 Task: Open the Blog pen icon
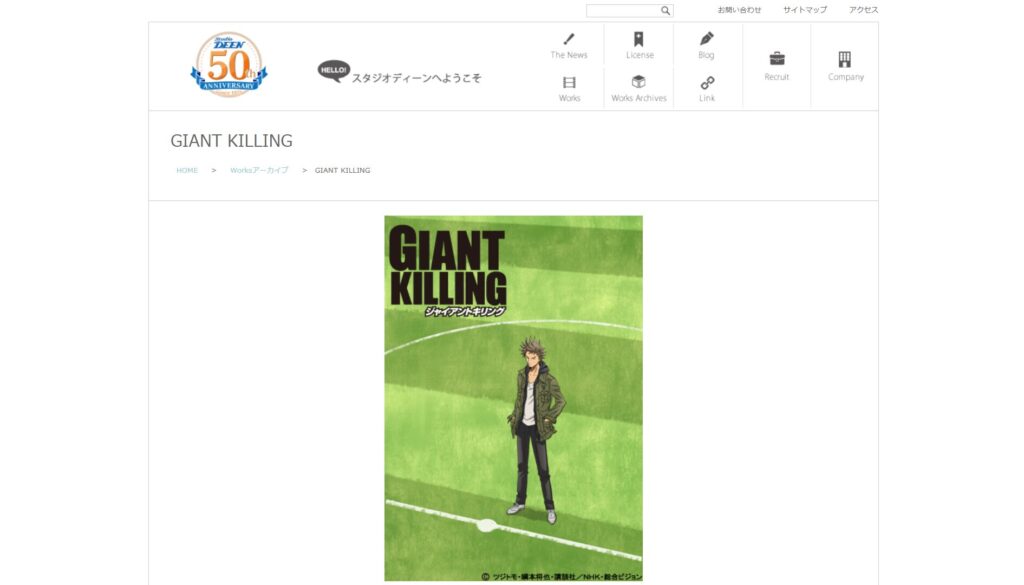pos(707,39)
